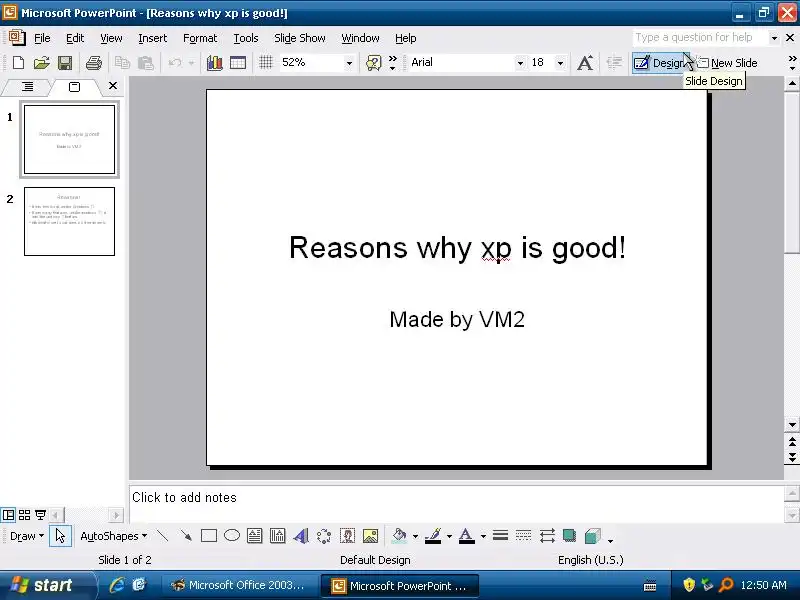800x600 pixels.
Task: Close the slides thumbnail pane
Action: coord(113,86)
